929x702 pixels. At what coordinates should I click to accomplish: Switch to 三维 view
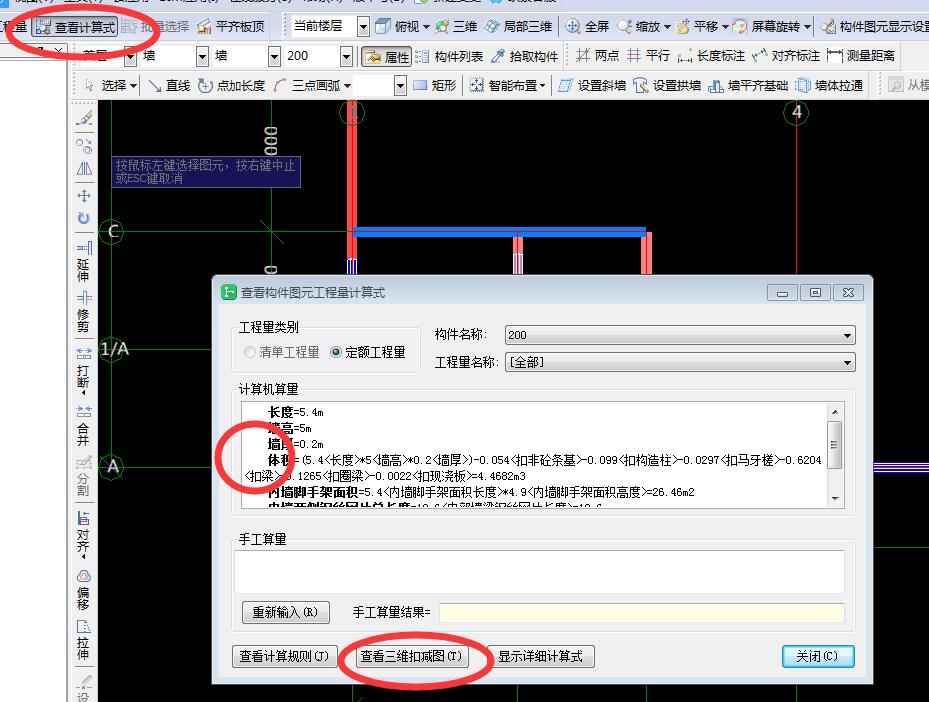457,26
